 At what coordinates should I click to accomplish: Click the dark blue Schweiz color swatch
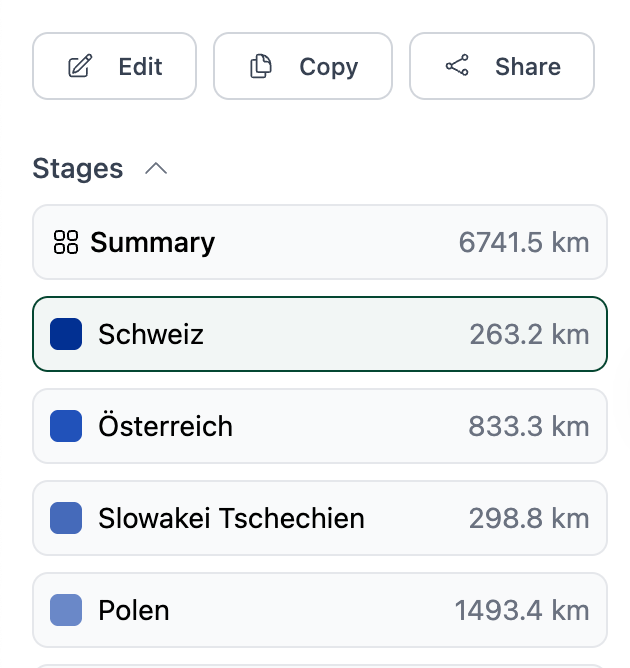tap(66, 334)
